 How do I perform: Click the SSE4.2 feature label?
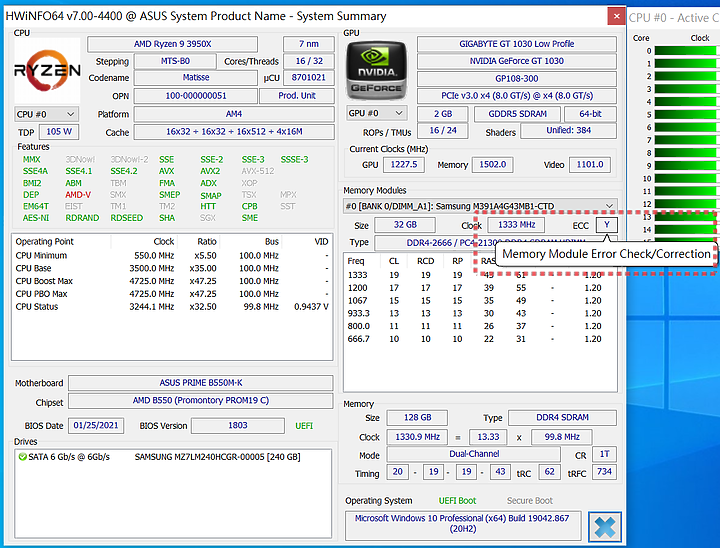click(124, 171)
